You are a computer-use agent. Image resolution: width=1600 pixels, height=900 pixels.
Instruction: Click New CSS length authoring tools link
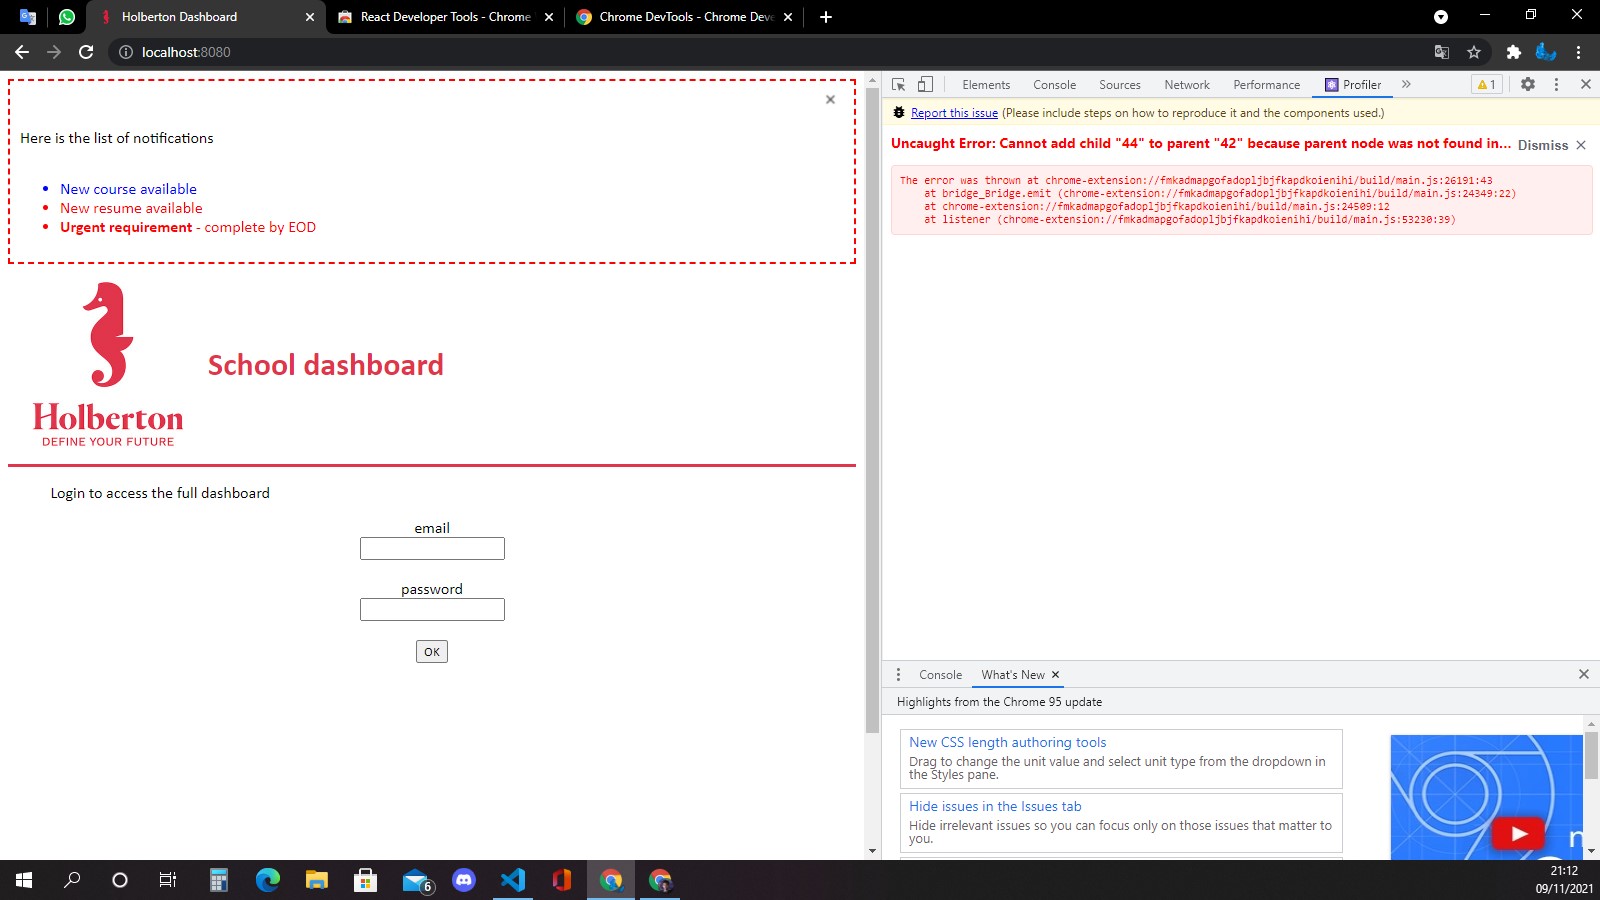1007,742
